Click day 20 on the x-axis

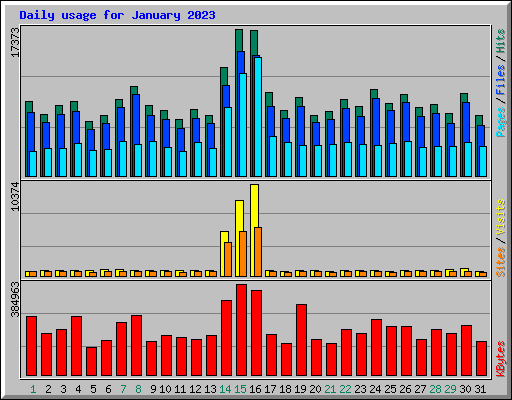click(315, 389)
